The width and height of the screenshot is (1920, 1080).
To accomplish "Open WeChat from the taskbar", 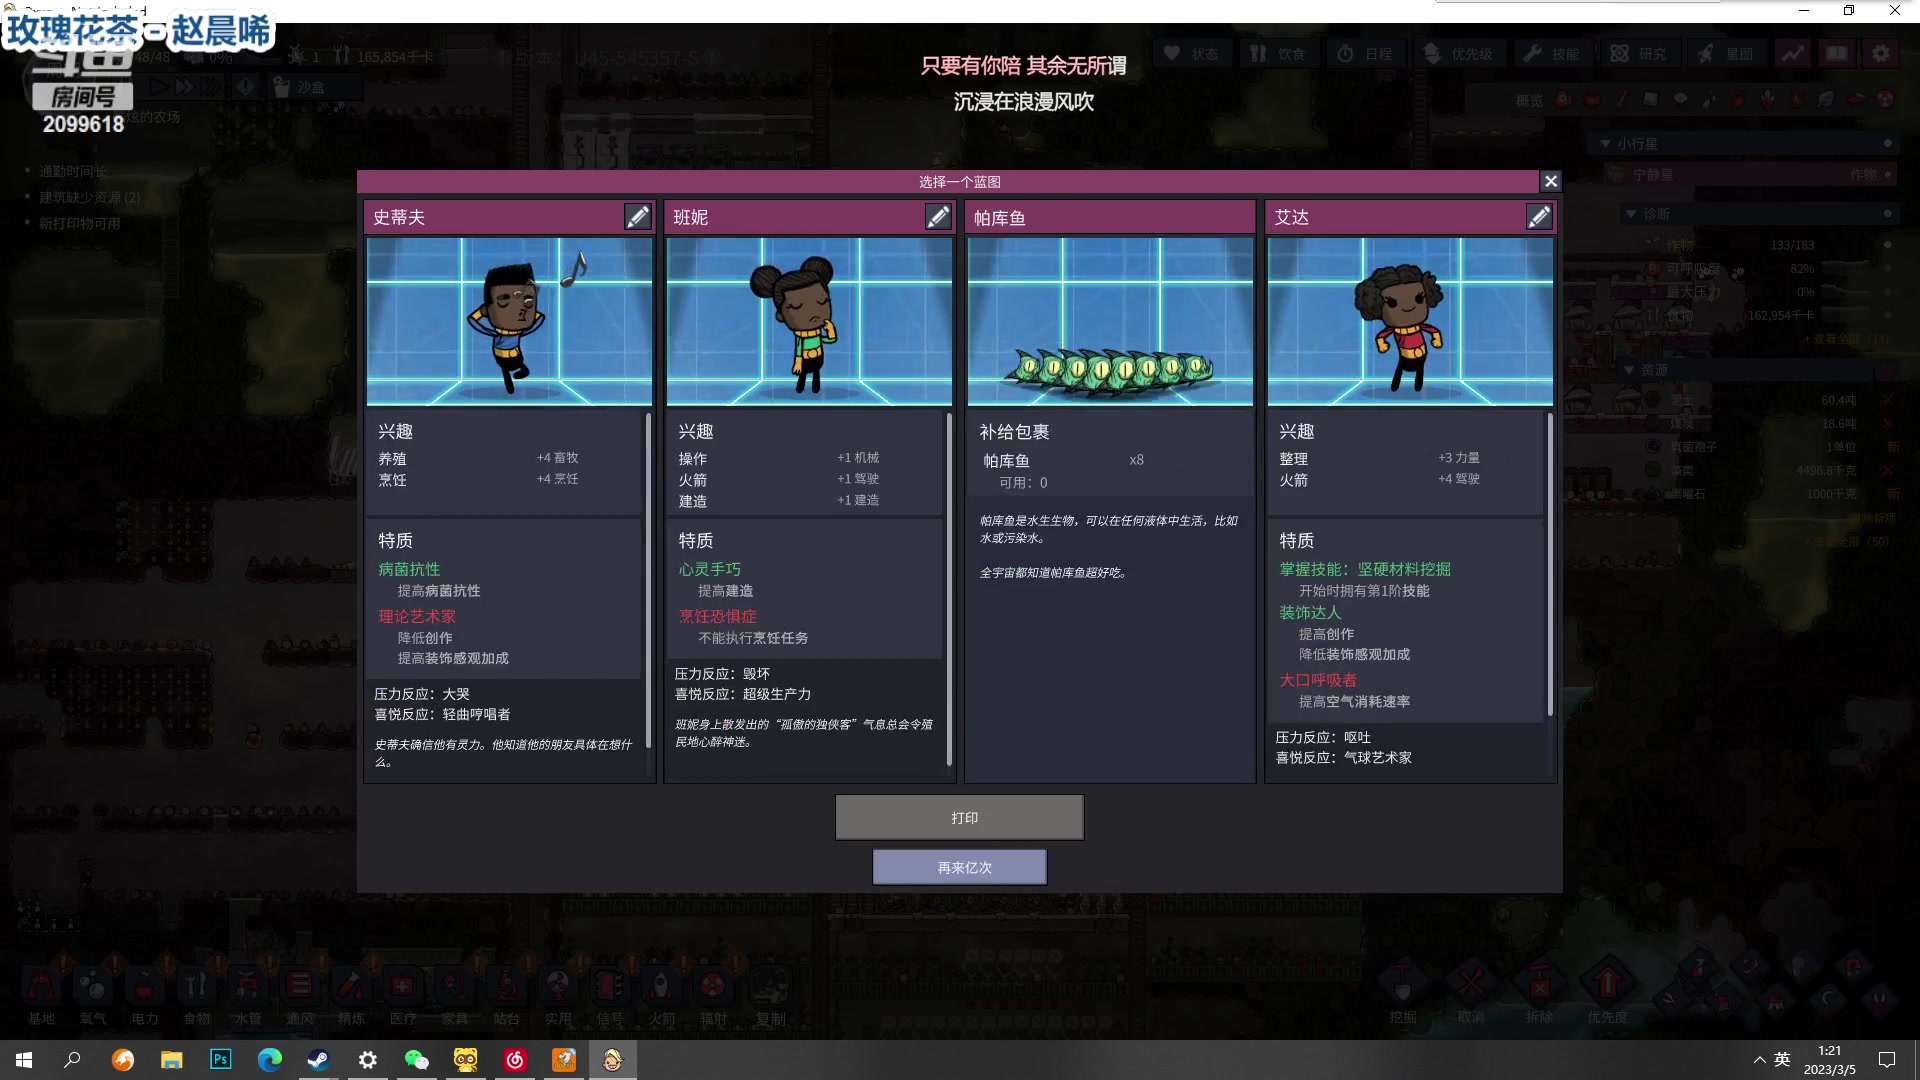I will coord(416,1060).
